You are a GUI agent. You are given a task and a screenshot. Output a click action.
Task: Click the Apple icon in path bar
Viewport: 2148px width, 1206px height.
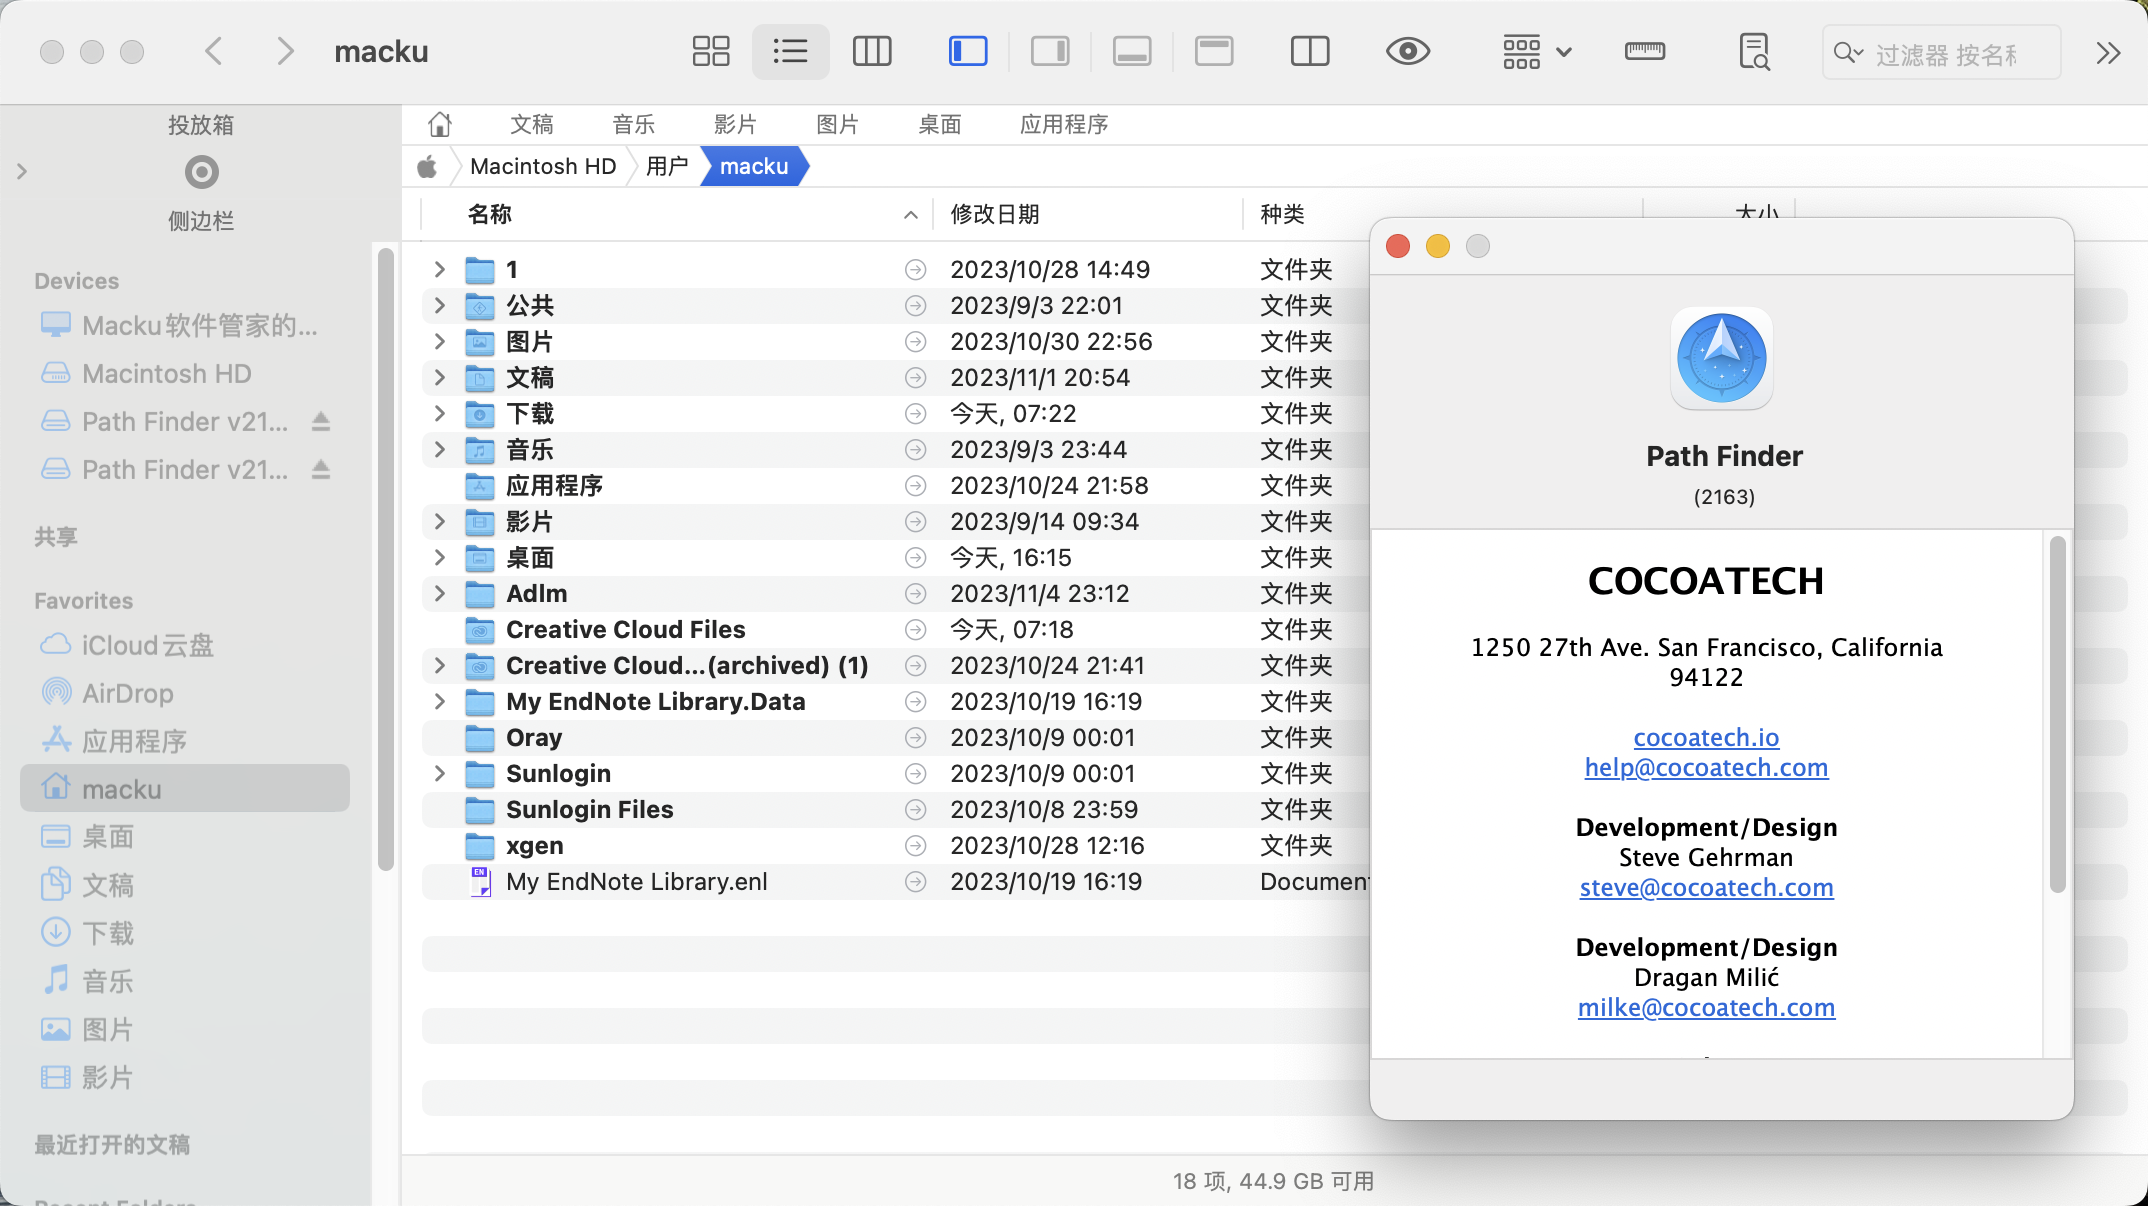(427, 166)
